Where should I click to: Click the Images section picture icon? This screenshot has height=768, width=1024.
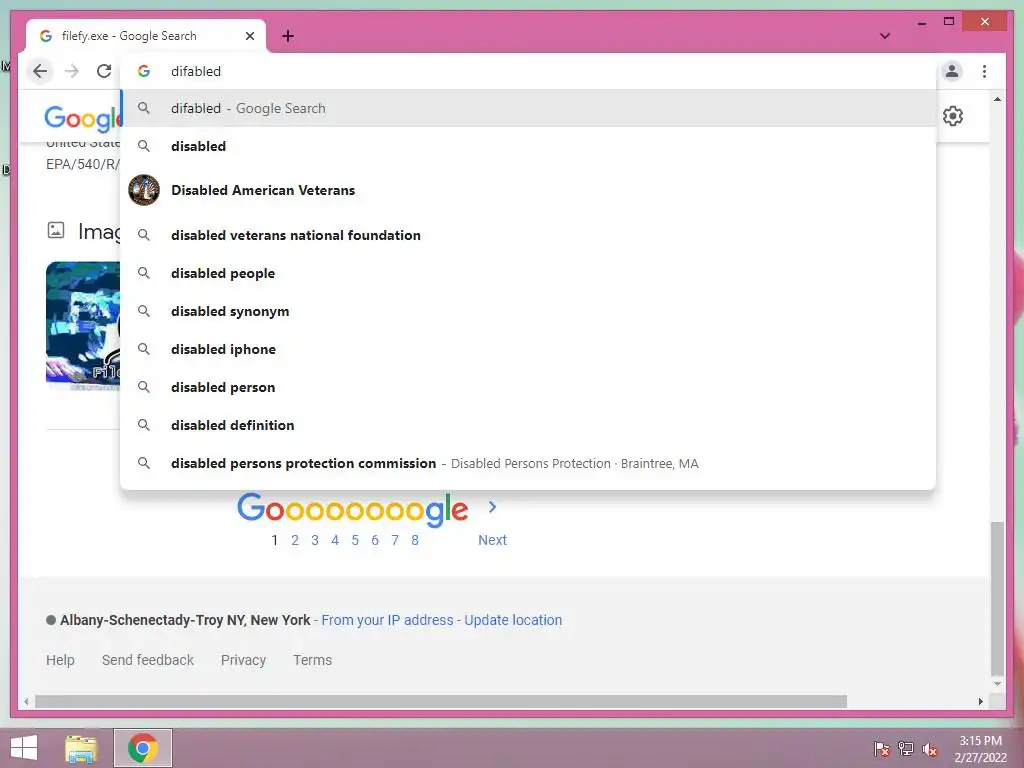tap(56, 230)
